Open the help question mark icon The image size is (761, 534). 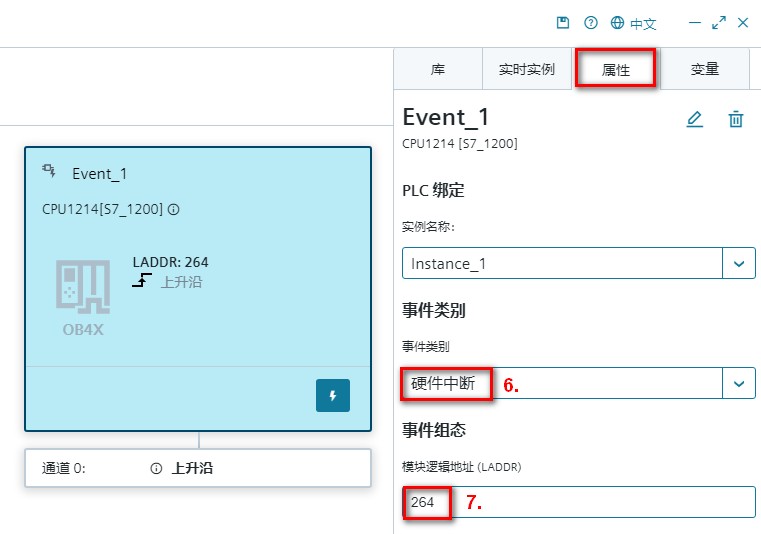point(591,23)
